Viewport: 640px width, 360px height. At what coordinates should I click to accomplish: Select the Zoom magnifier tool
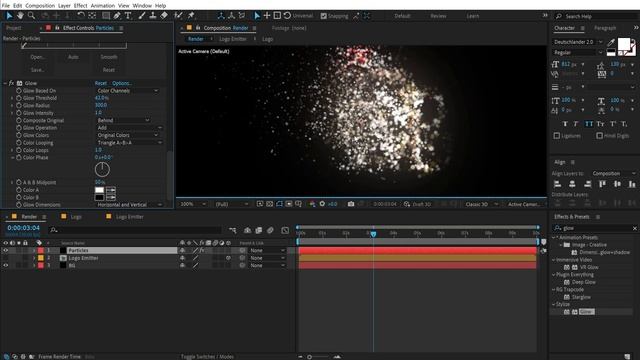point(31,16)
